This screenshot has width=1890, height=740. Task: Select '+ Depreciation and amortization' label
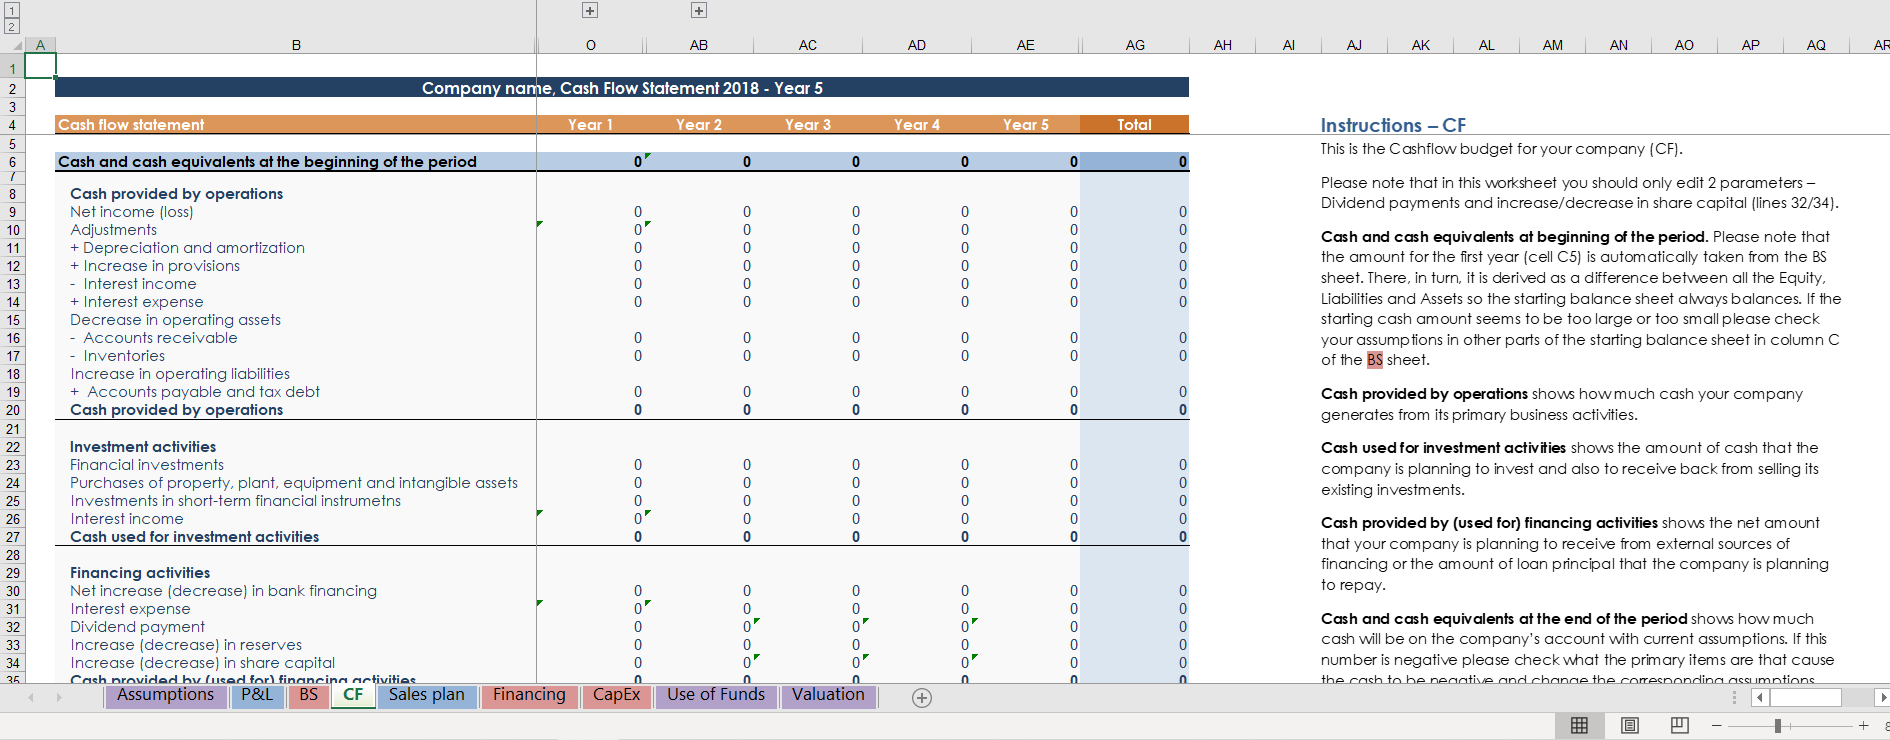[x=187, y=248]
